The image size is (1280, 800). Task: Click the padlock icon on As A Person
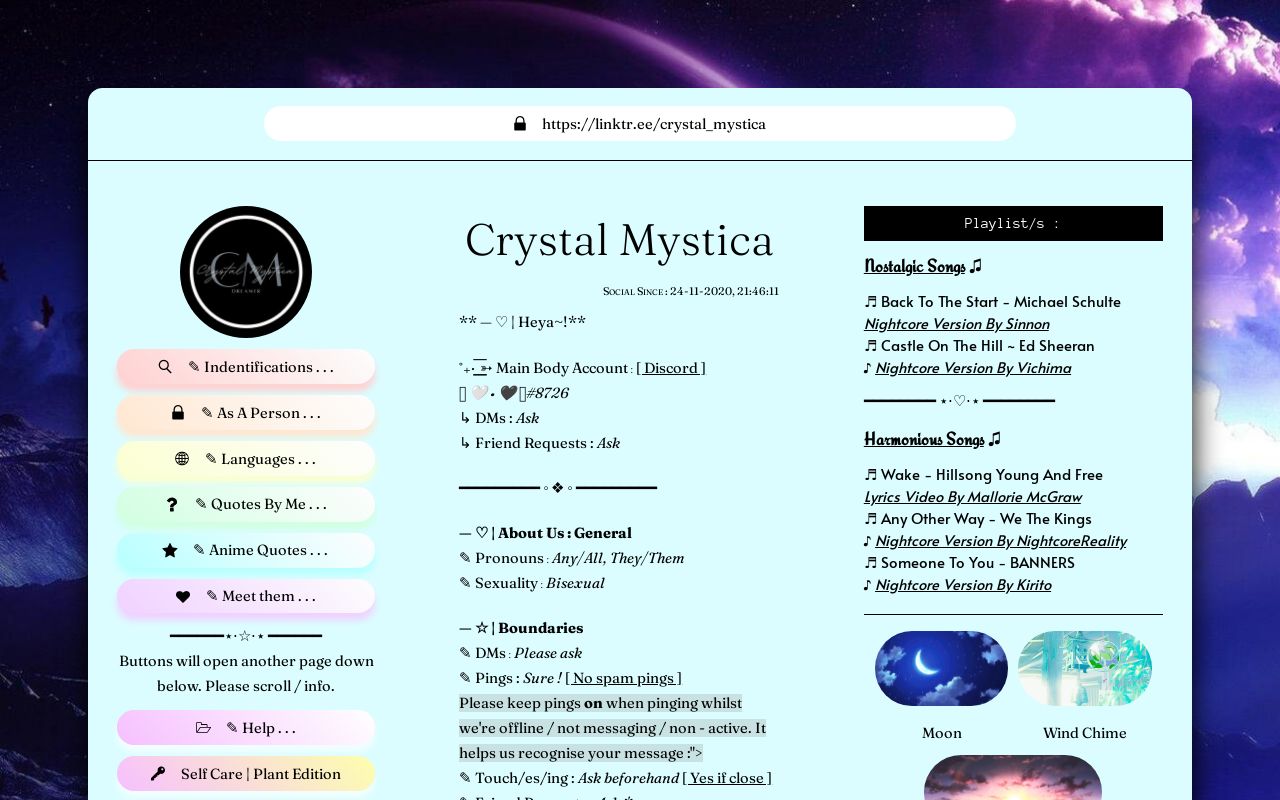[178, 413]
